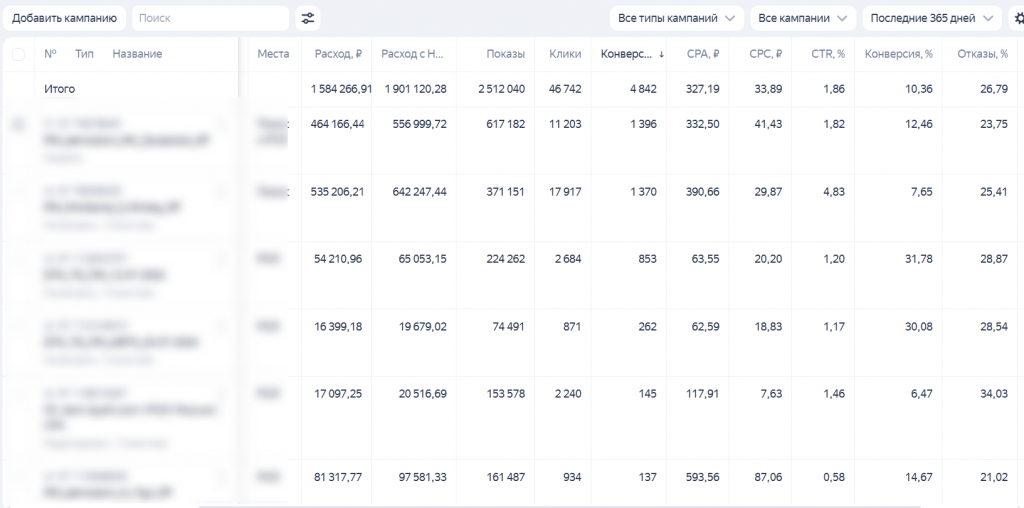Select conversions value 1 396

click(644, 124)
